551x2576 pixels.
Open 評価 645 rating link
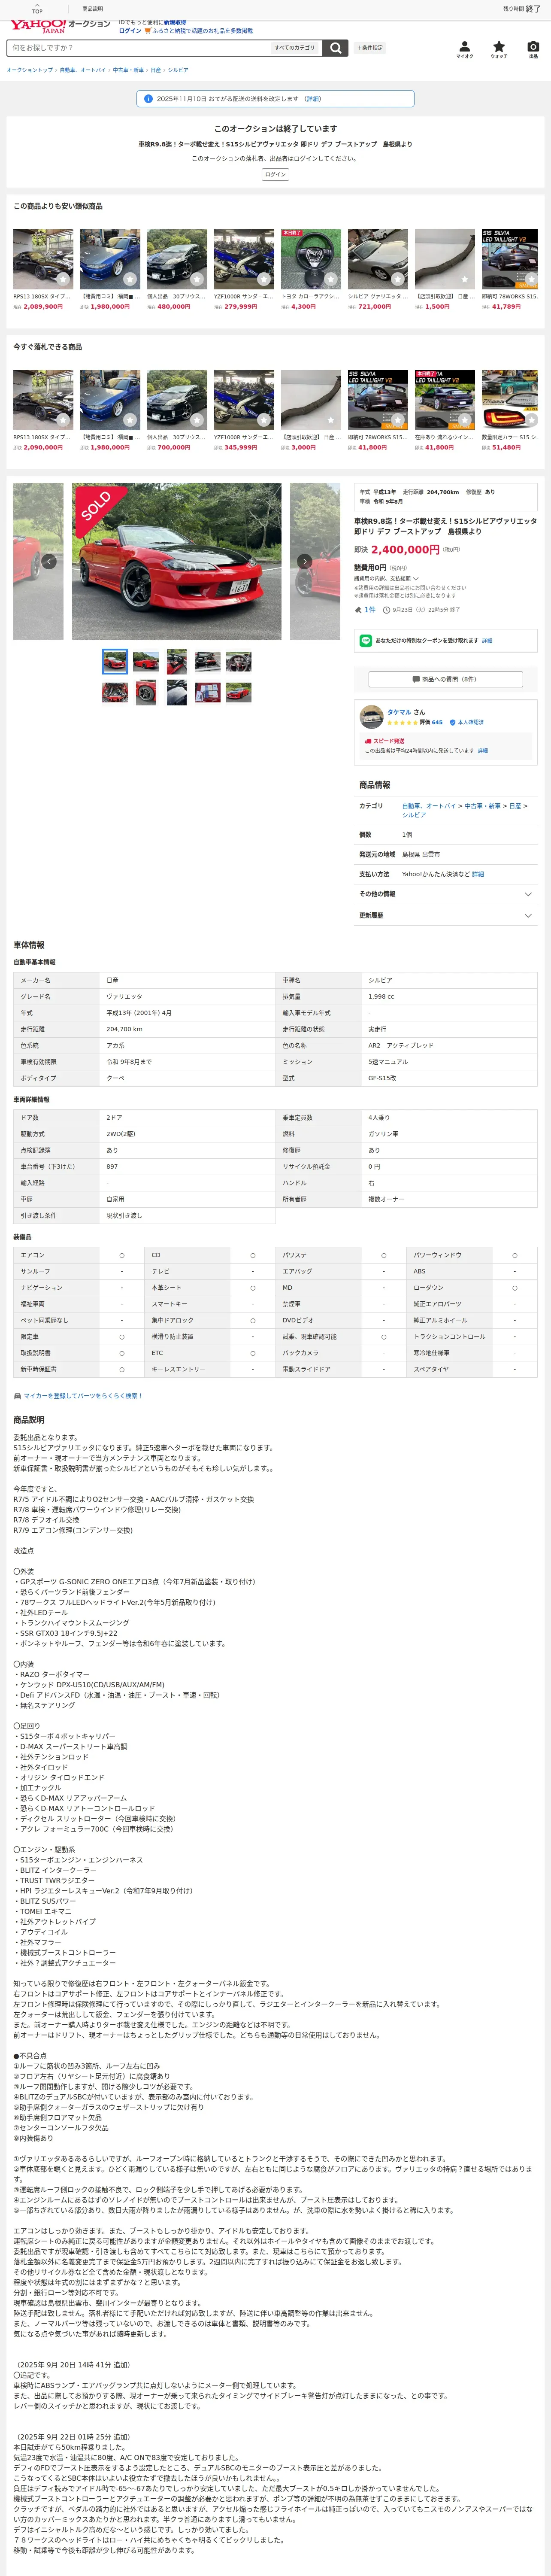pyautogui.click(x=430, y=722)
